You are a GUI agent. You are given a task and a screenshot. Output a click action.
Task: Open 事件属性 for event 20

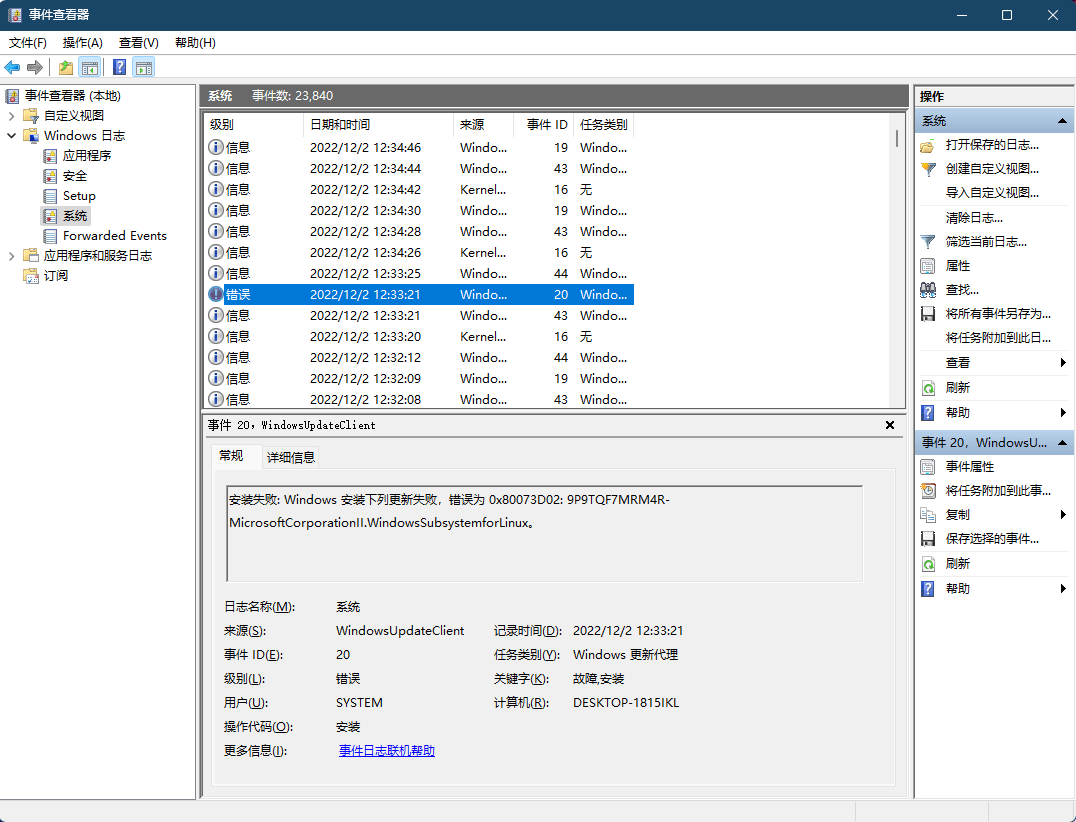[x=968, y=466]
